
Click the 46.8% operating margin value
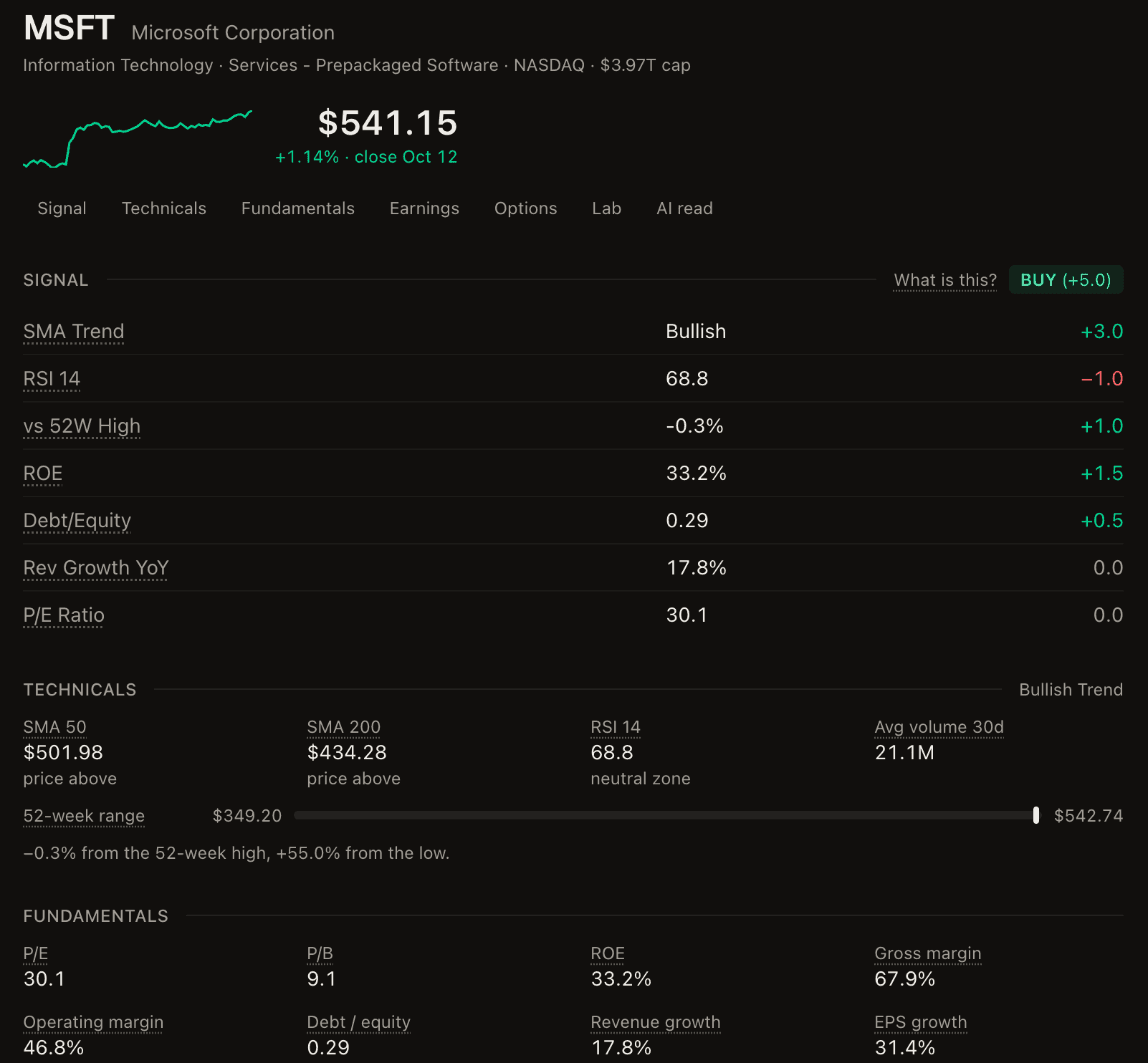point(53,1048)
